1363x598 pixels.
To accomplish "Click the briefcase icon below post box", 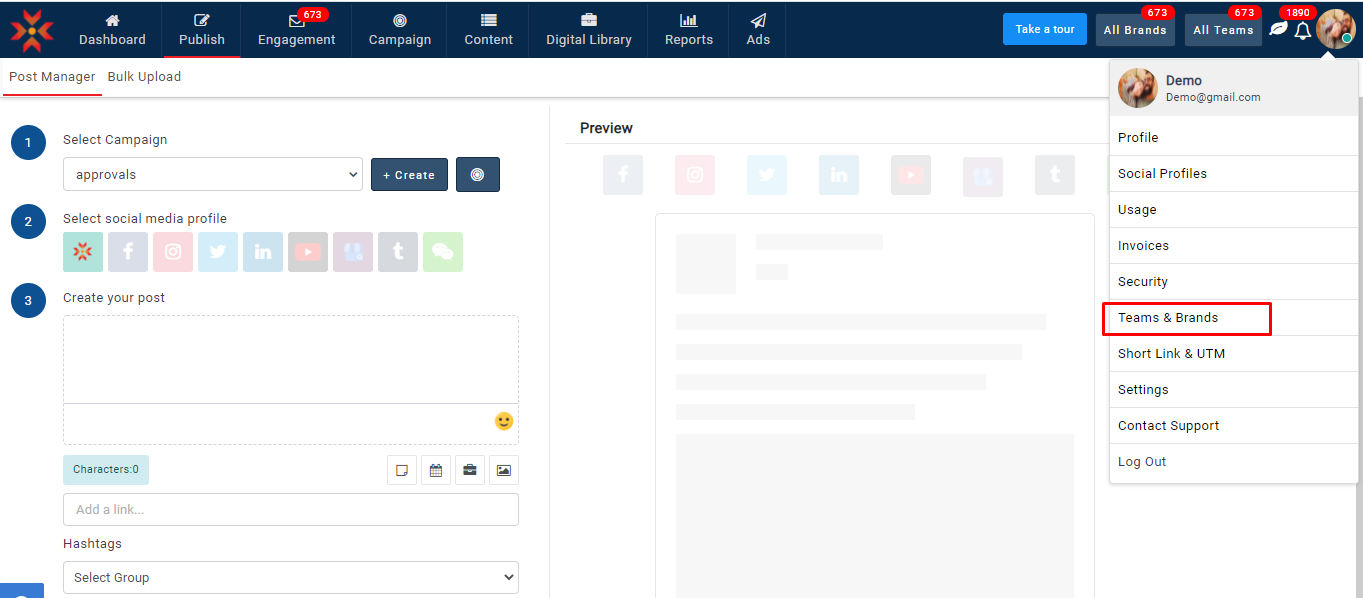I will [x=470, y=470].
